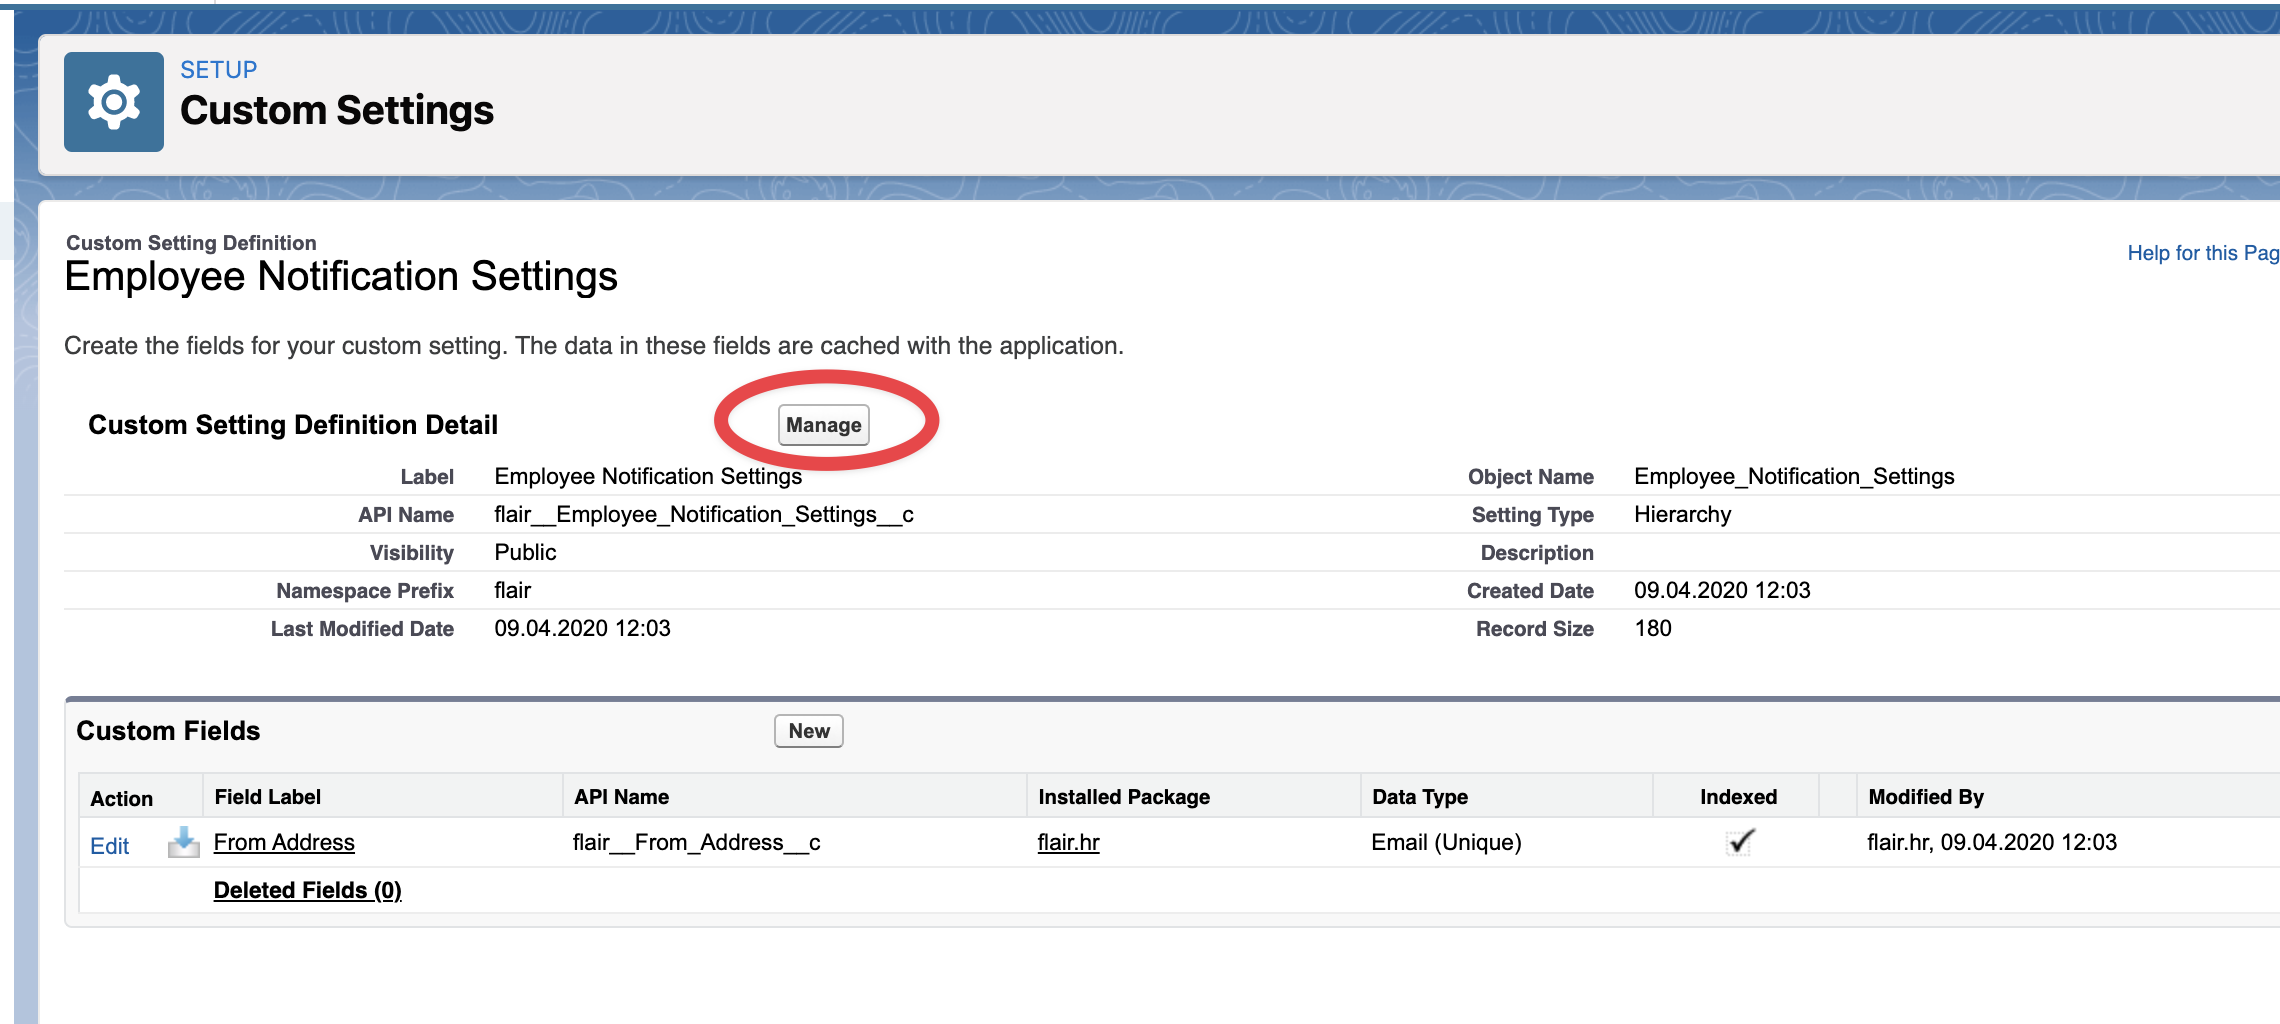This screenshot has width=2280, height=1024.
Task: Edit the From Address field
Action: coord(109,846)
